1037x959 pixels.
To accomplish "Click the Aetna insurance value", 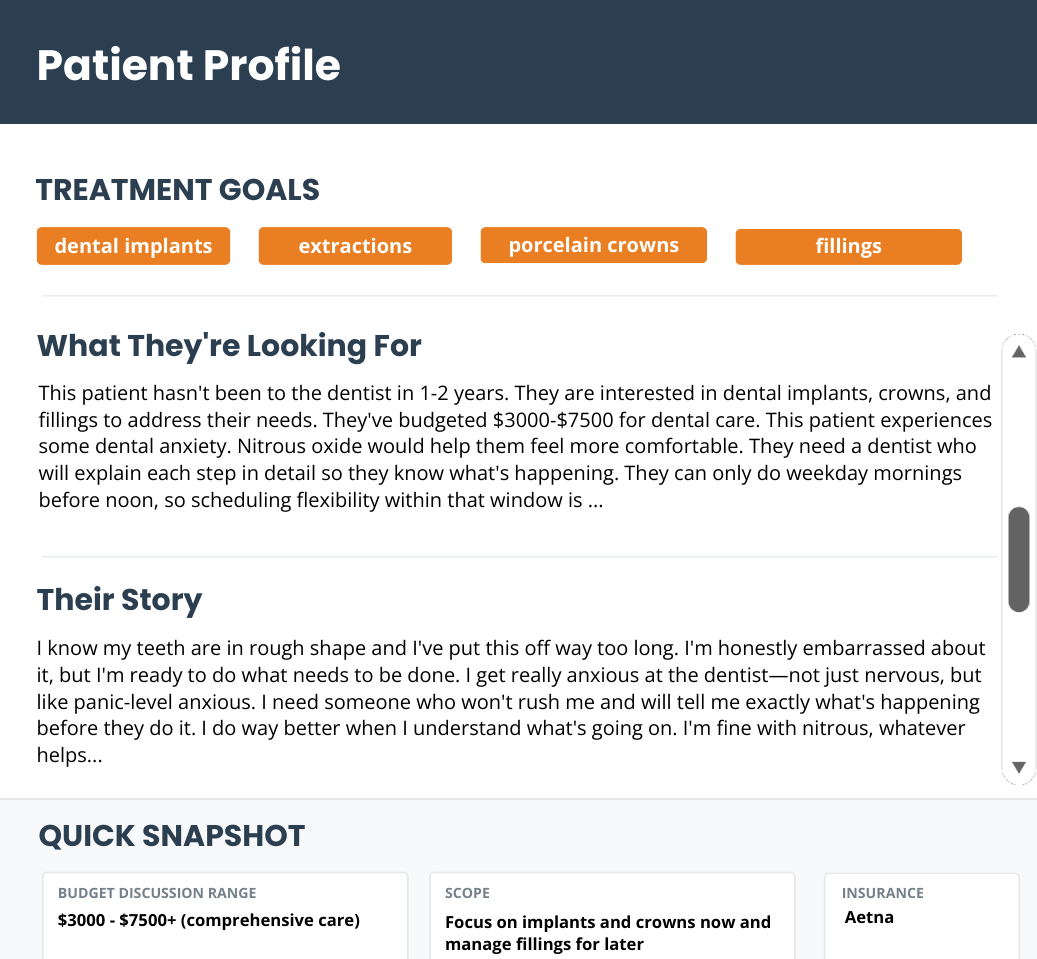I will pyautogui.click(x=869, y=917).
